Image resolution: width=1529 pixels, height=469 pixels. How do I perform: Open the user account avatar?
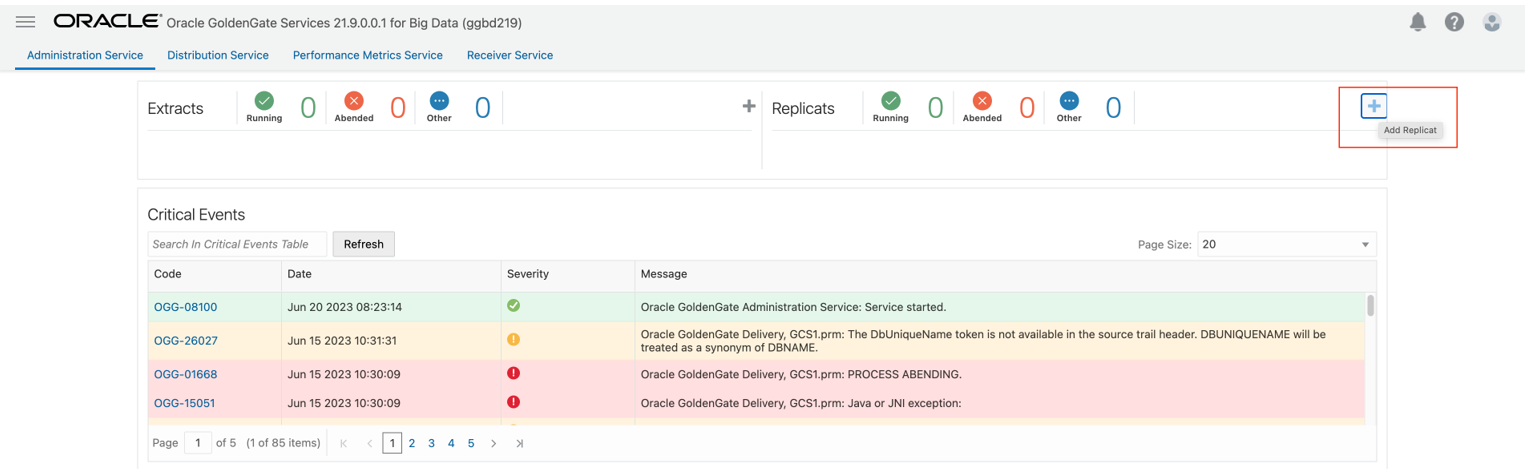(1492, 21)
